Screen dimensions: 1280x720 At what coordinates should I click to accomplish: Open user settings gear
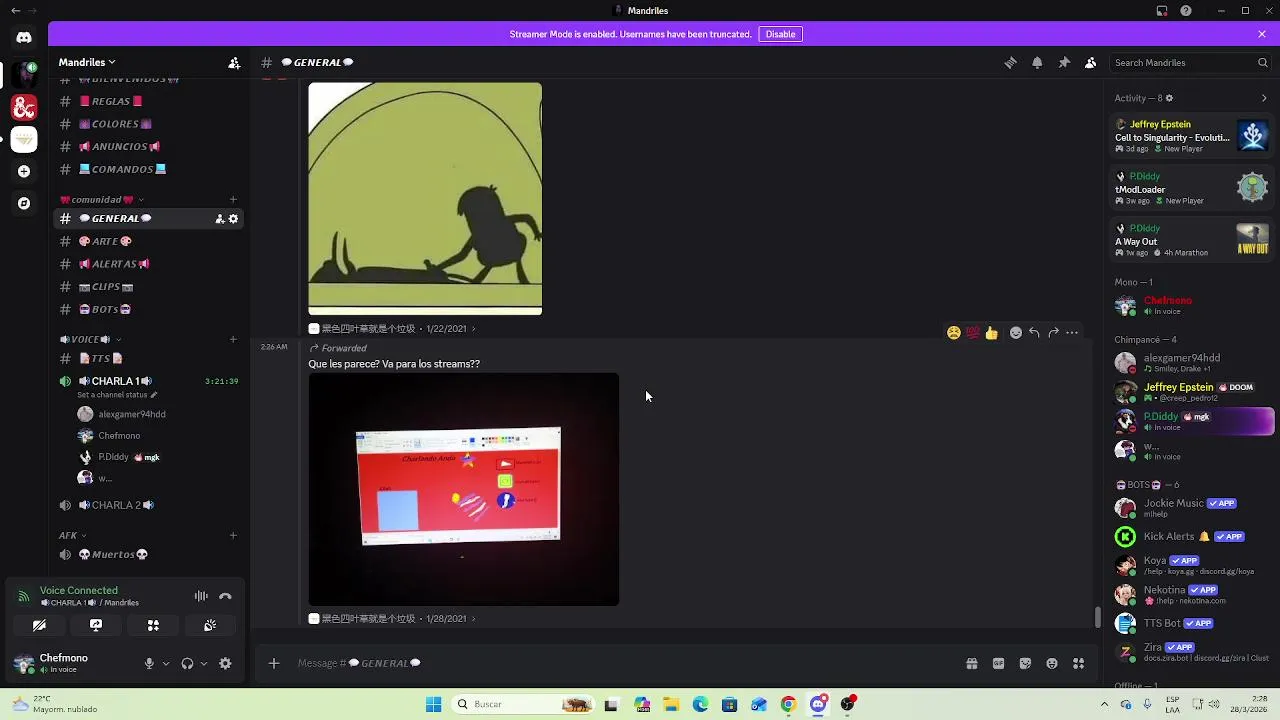point(225,663)
